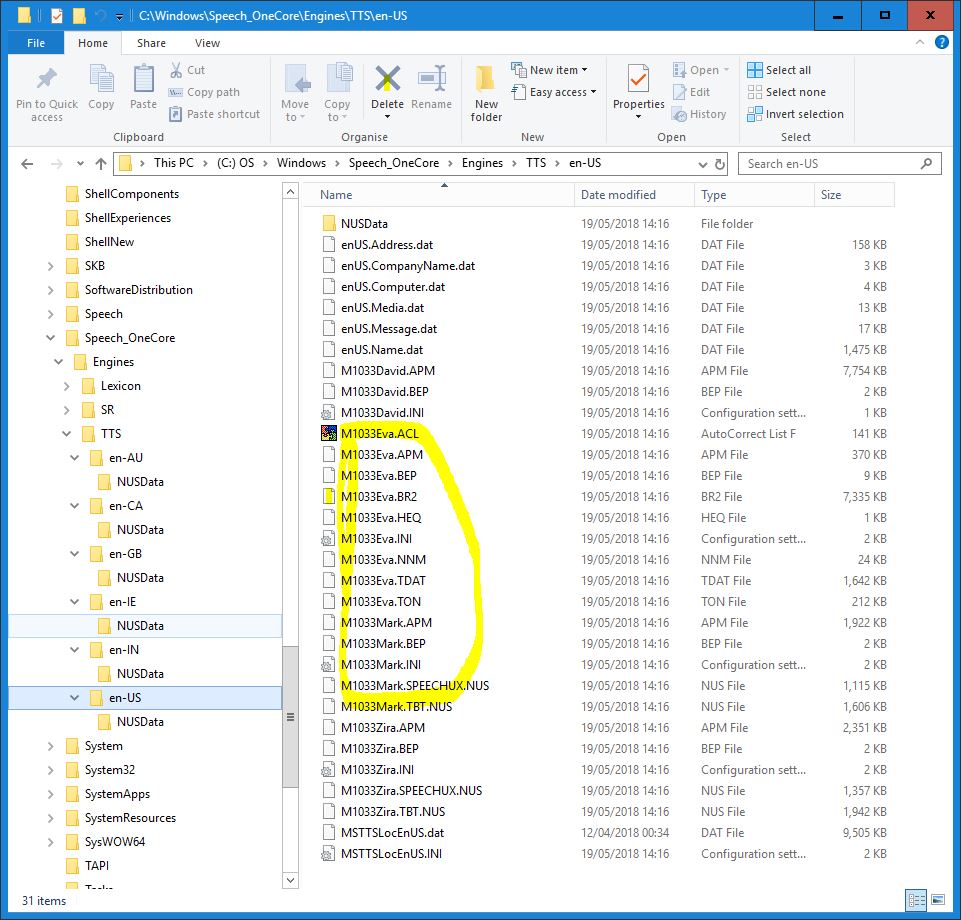The image size is (961, 920).
Task: Click Invert selection
Action: click(795, 114)
